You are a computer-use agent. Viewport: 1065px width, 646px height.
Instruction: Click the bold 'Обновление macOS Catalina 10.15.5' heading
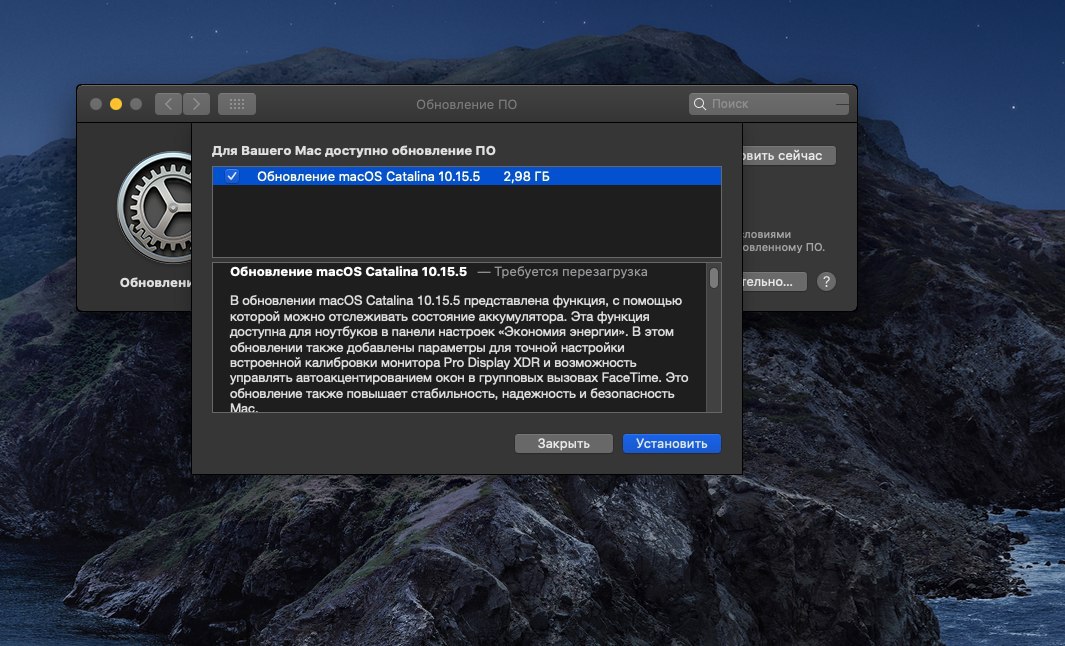[348, 272]
